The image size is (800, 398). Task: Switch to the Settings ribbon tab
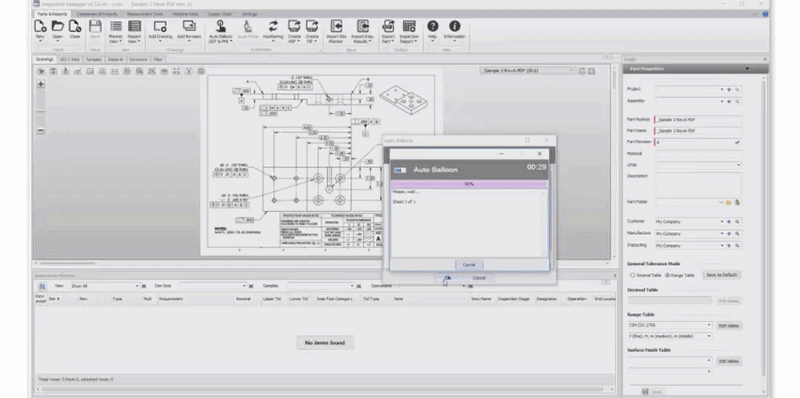(x=249, y=14)
